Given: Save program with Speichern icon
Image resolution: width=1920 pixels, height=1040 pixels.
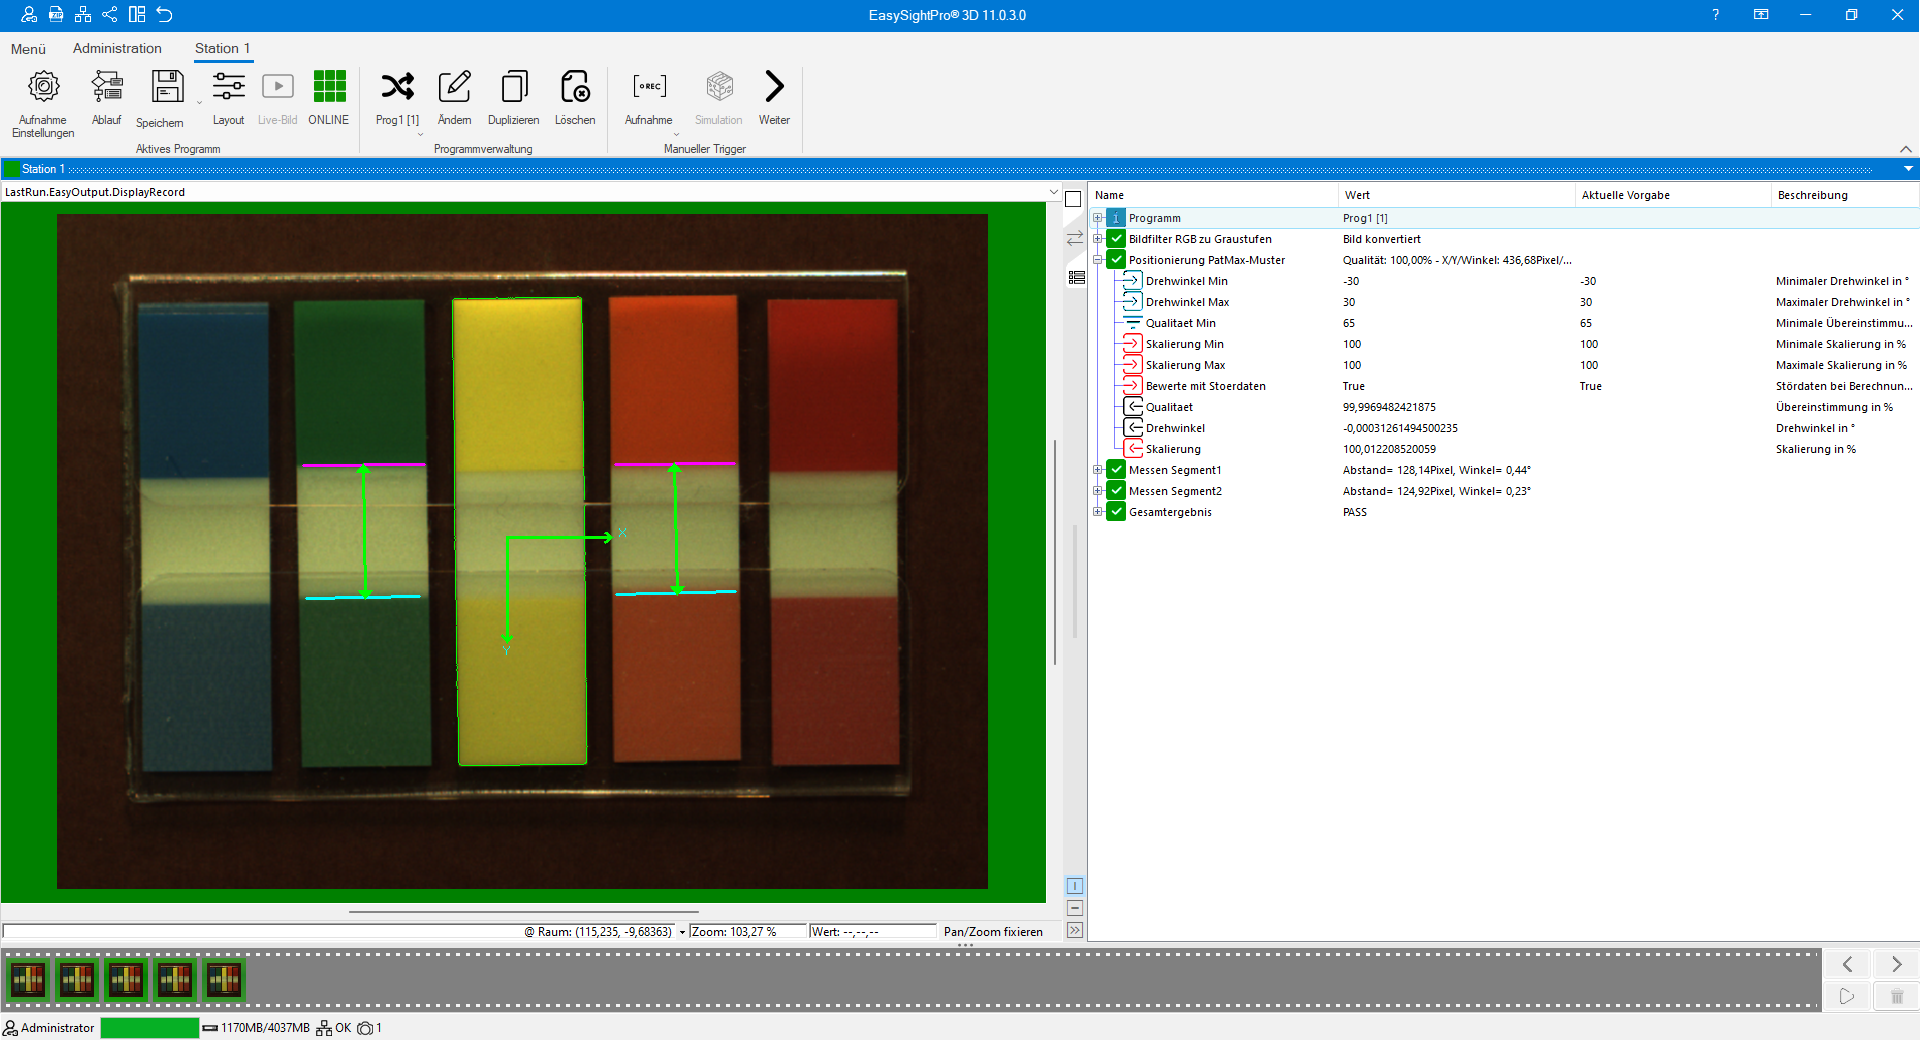Looking at the screenshot, I should [x=167, y=88].
